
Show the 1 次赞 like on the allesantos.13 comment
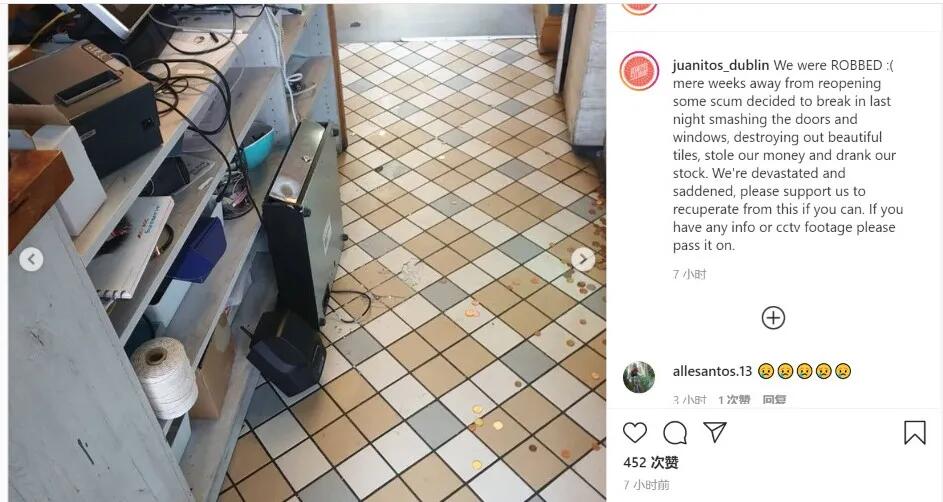pyautogui.click(x=734, y=400)
